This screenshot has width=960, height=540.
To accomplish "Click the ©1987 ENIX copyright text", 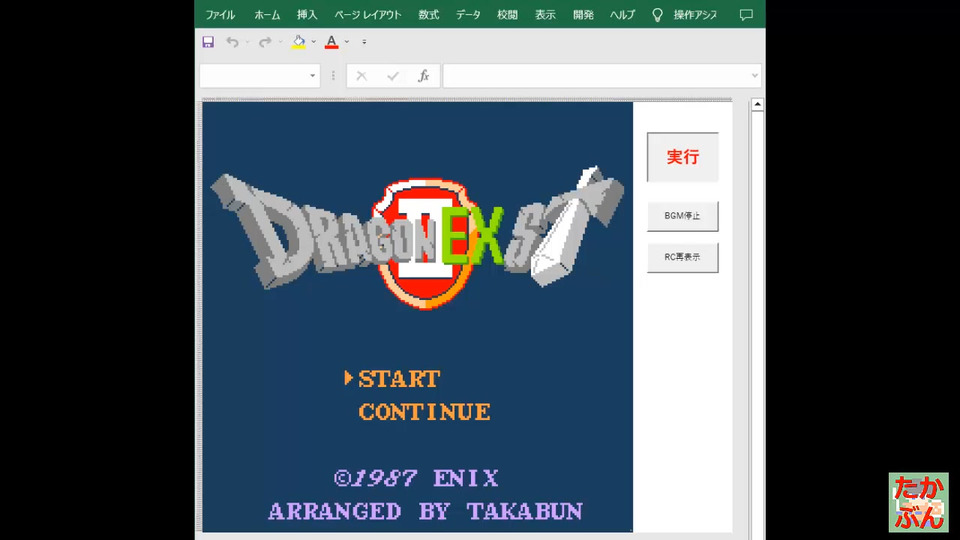I will pos(416,478).
